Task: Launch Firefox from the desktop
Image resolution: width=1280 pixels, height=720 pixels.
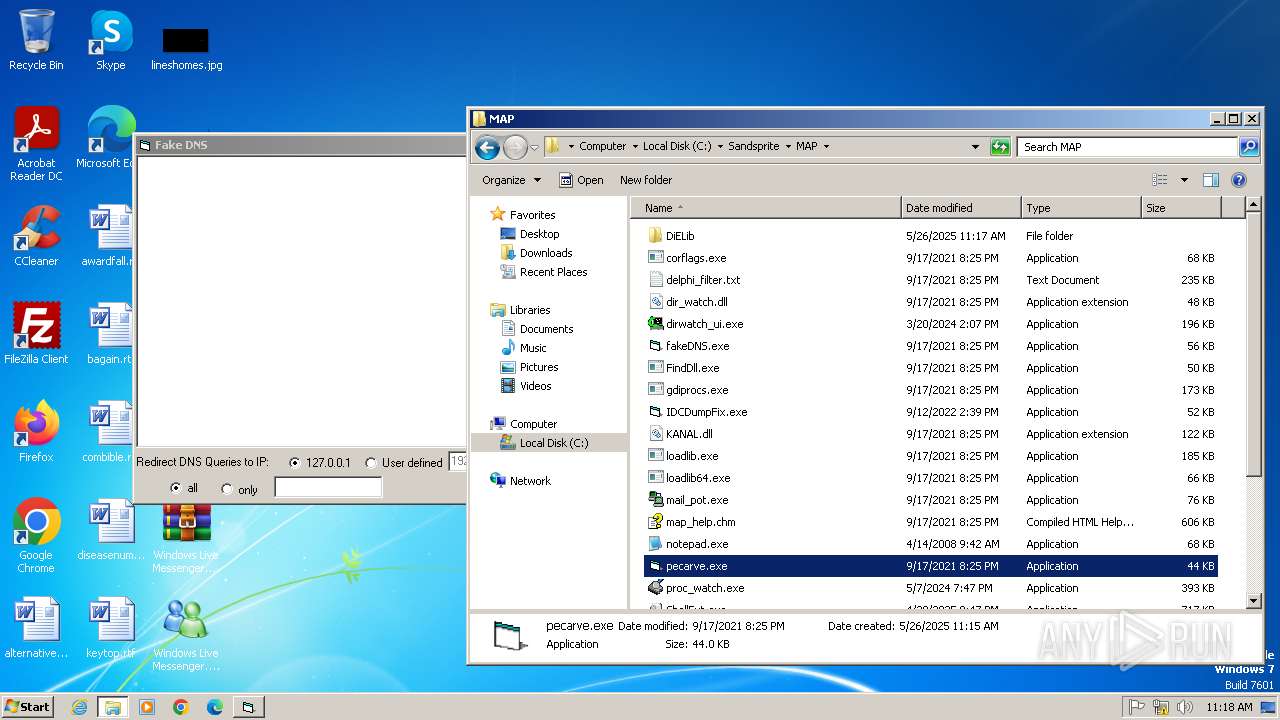Action: [x=36, y=431]
